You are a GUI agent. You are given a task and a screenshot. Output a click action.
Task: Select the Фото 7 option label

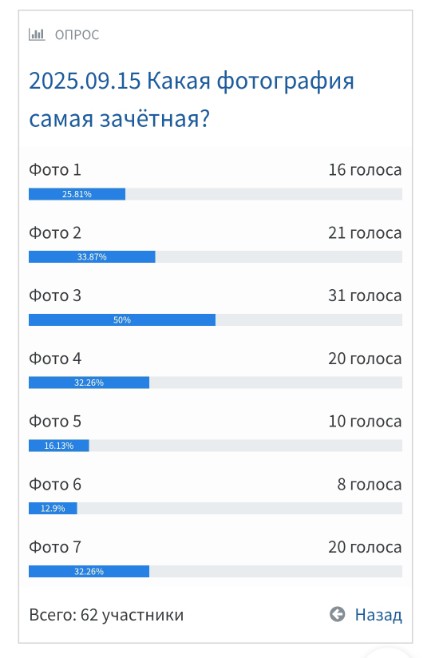coord(55,547)
